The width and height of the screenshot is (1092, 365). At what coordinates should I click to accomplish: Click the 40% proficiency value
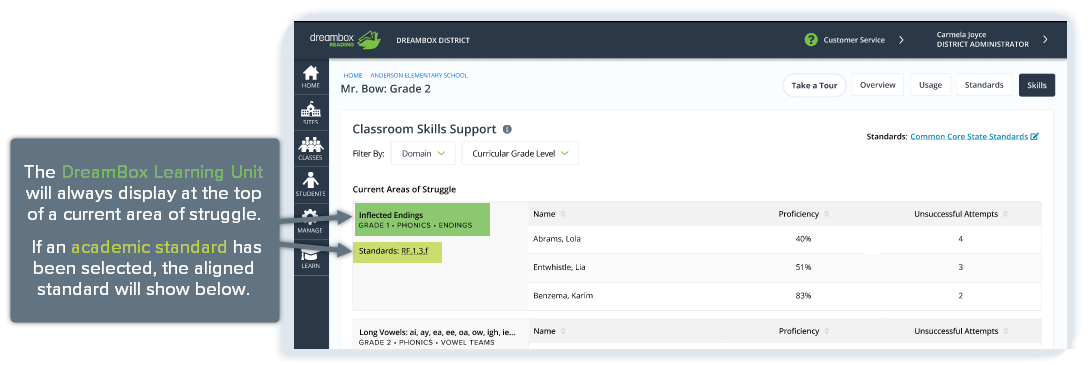point(803,239)
